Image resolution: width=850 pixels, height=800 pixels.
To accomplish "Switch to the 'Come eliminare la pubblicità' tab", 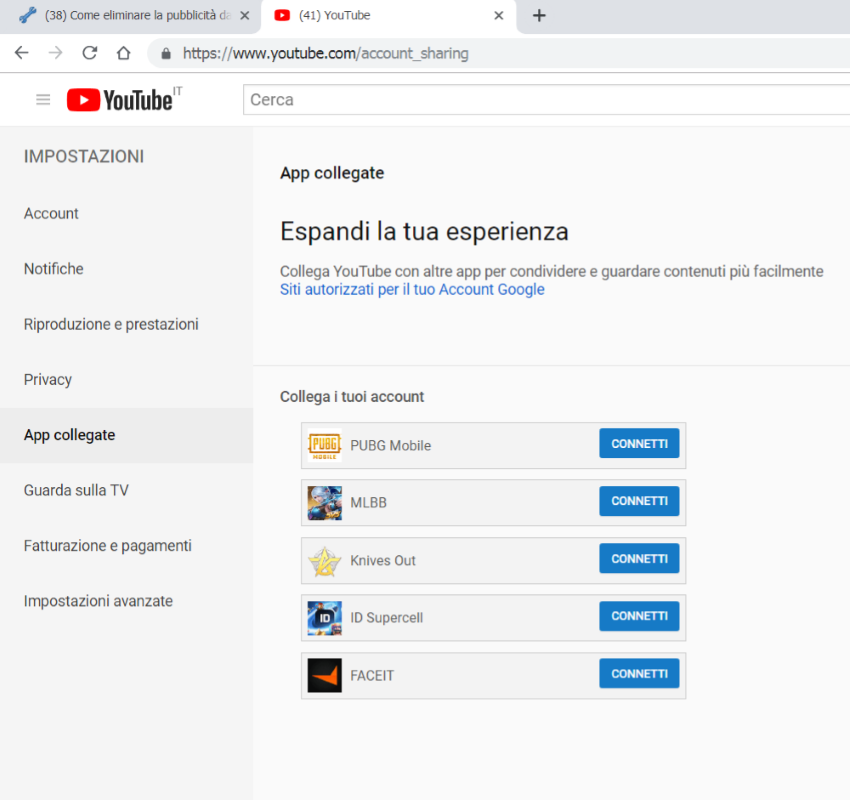I will [130, 16].
